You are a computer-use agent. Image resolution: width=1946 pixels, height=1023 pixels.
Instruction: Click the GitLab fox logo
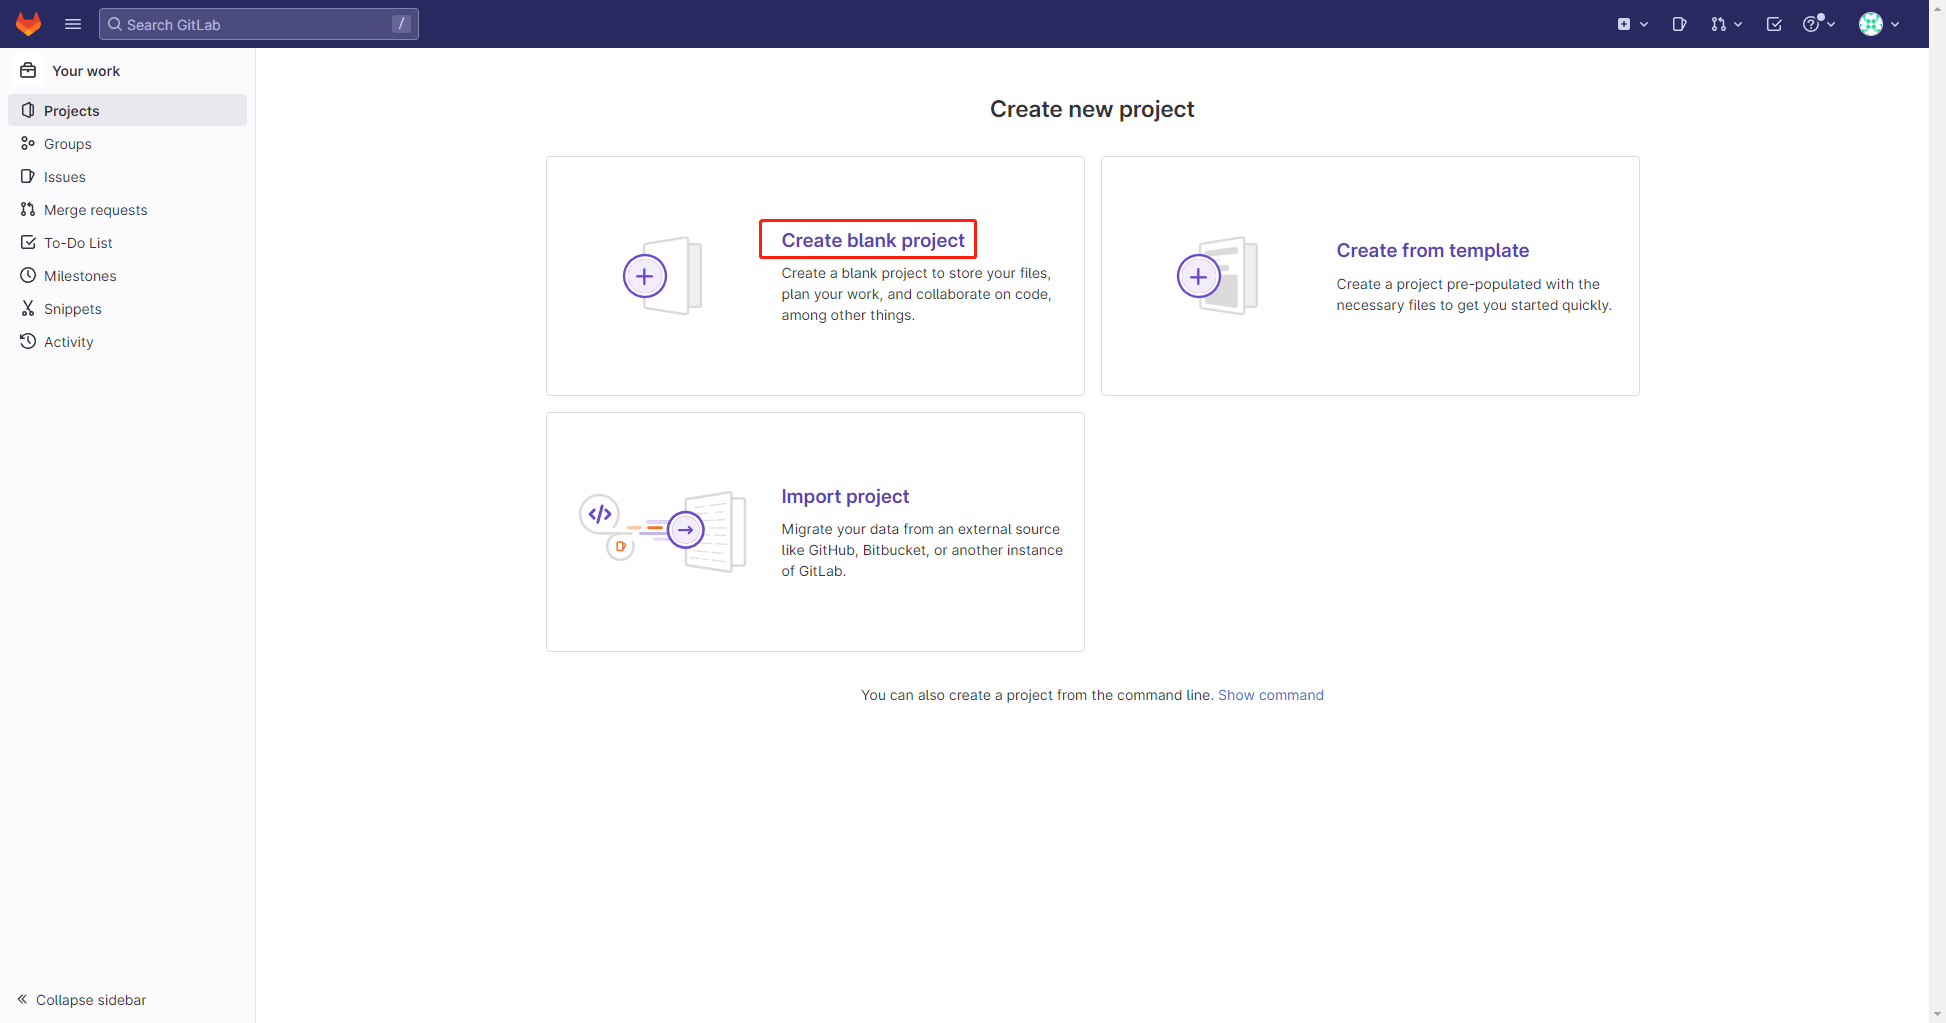[28, 24]
